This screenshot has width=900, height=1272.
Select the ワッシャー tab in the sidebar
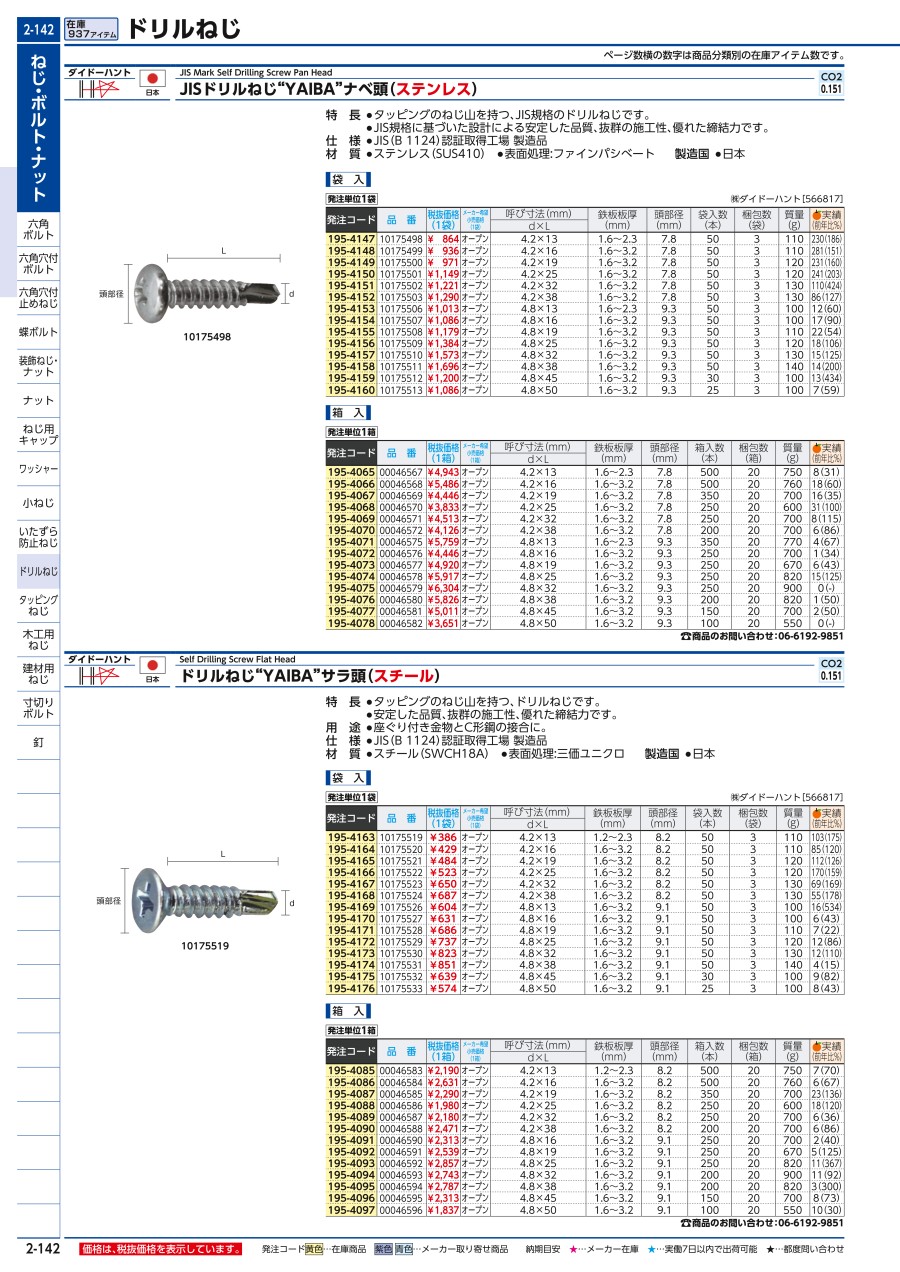(38, 469)
